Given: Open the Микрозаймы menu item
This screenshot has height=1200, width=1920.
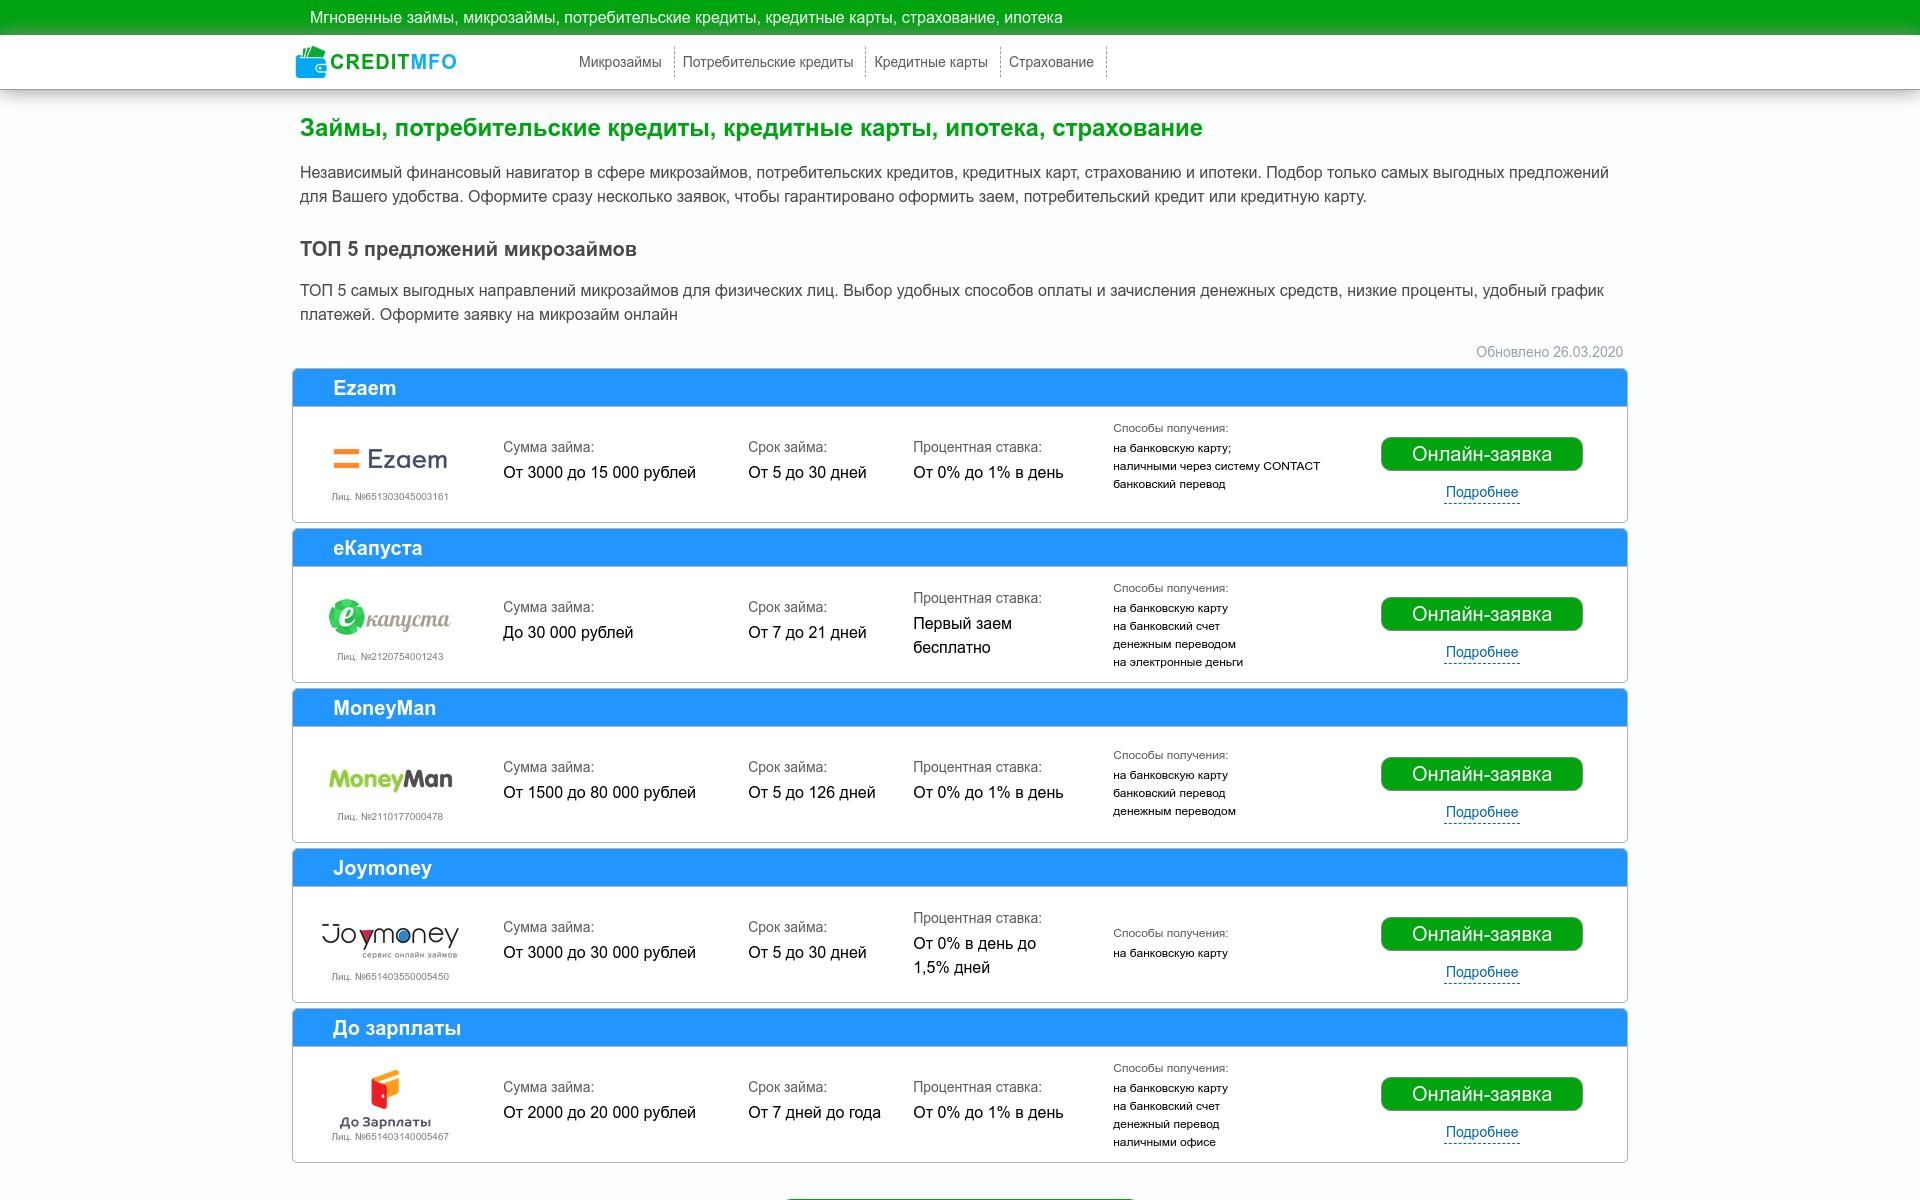Looking at the screenshot, I should point(620,62).
